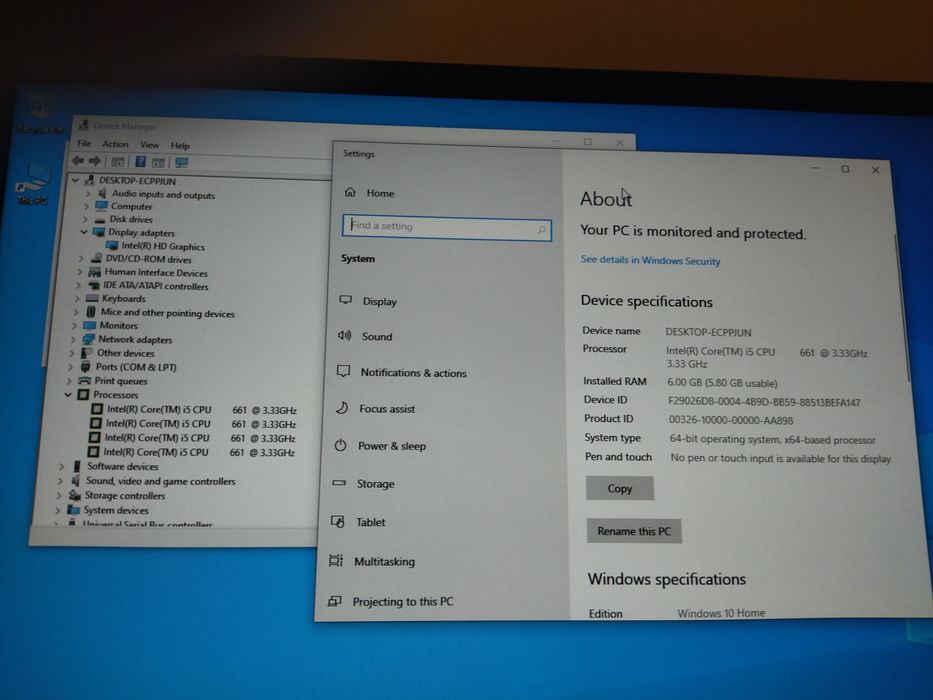Viewport: 933px width, 700px height.
Task: Select Sound, video and game controllers
Action: pos(161,481)
